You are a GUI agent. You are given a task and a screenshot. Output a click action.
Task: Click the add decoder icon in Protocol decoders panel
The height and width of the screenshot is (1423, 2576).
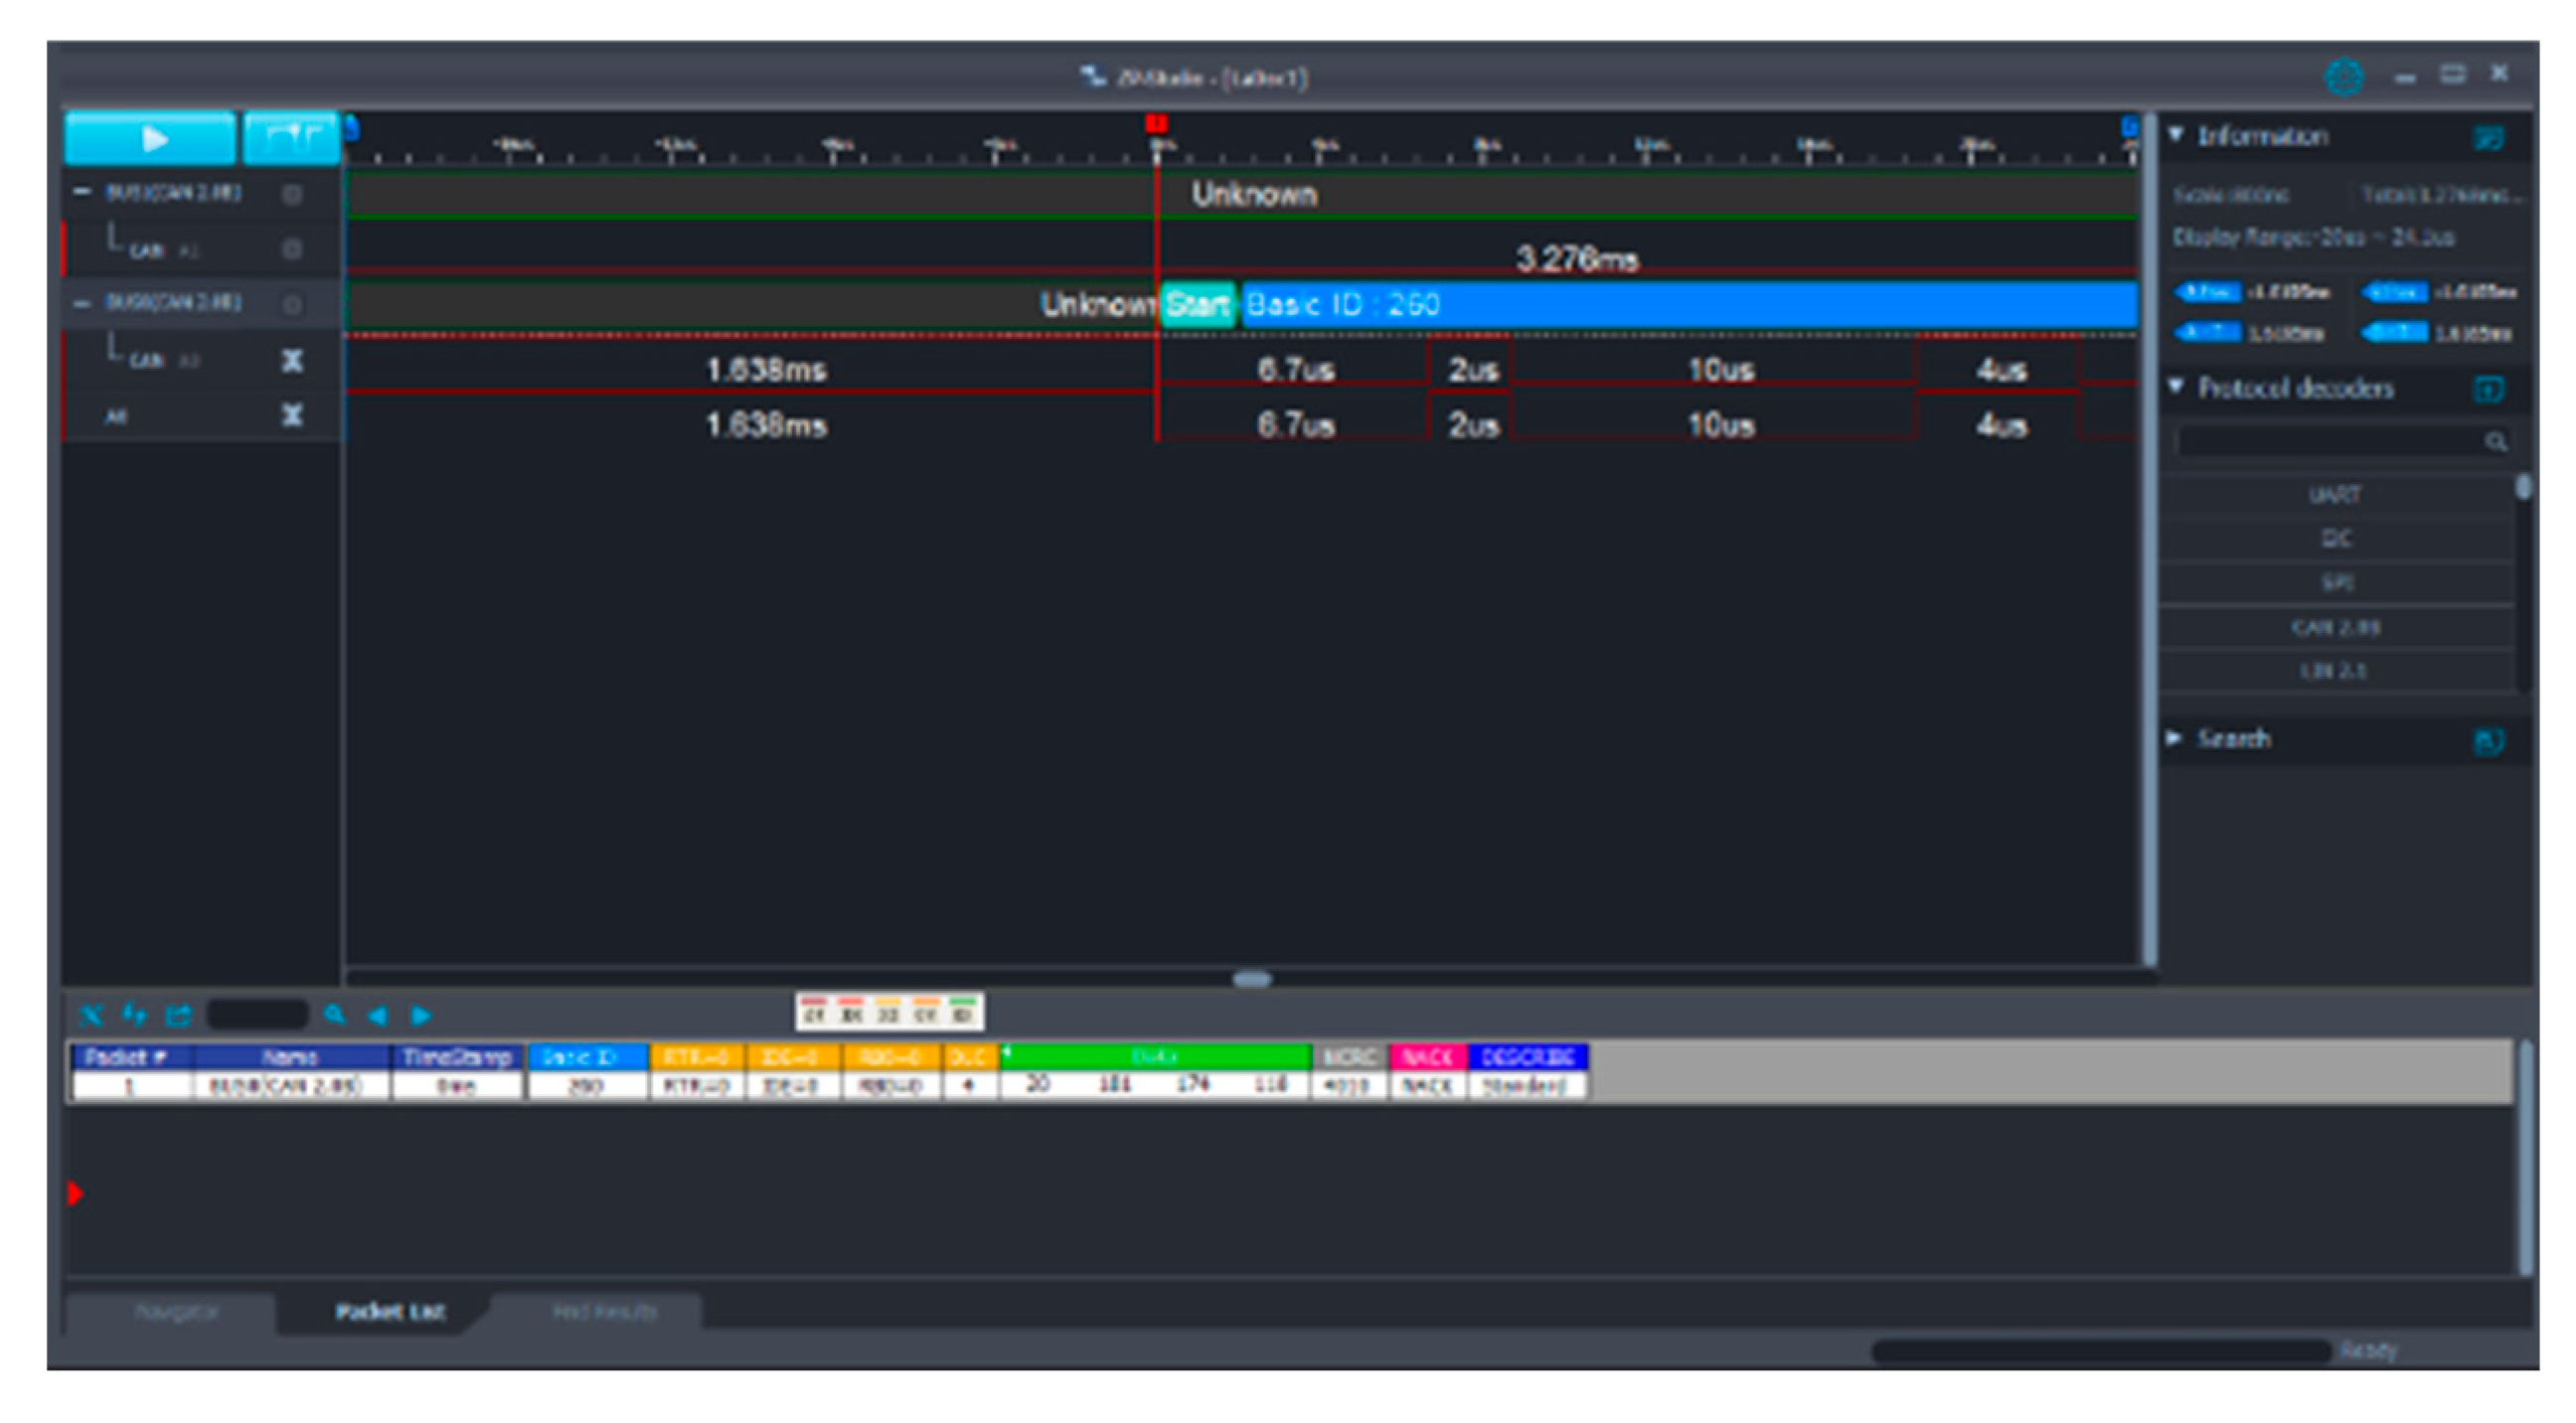2490,389
